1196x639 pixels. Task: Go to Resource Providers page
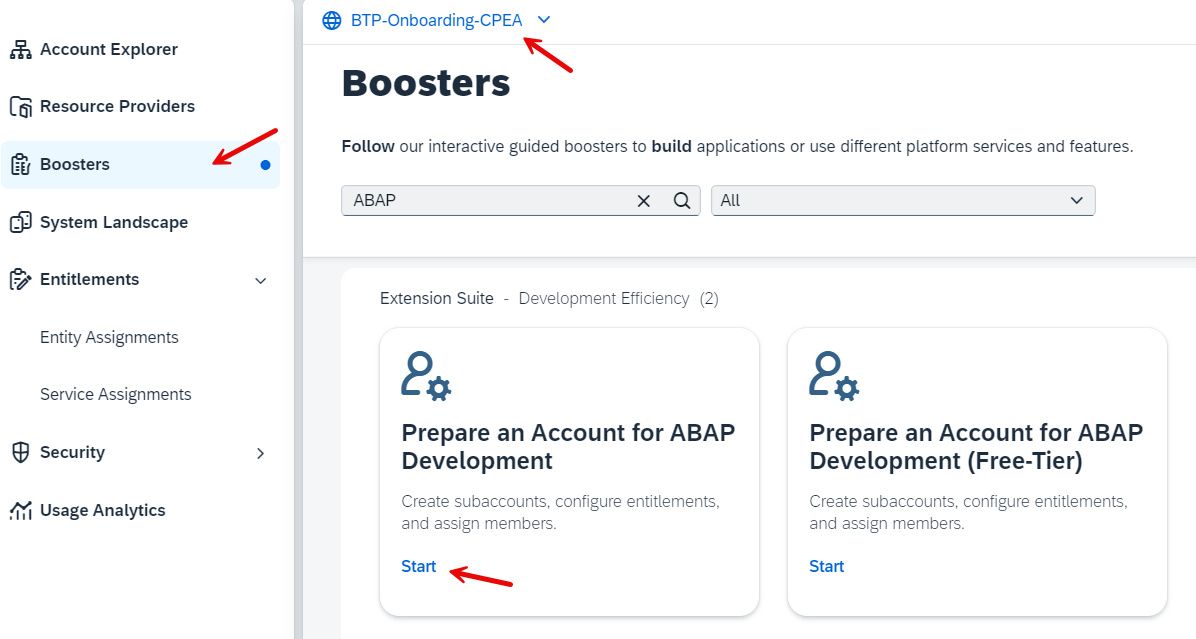[117, 107]
